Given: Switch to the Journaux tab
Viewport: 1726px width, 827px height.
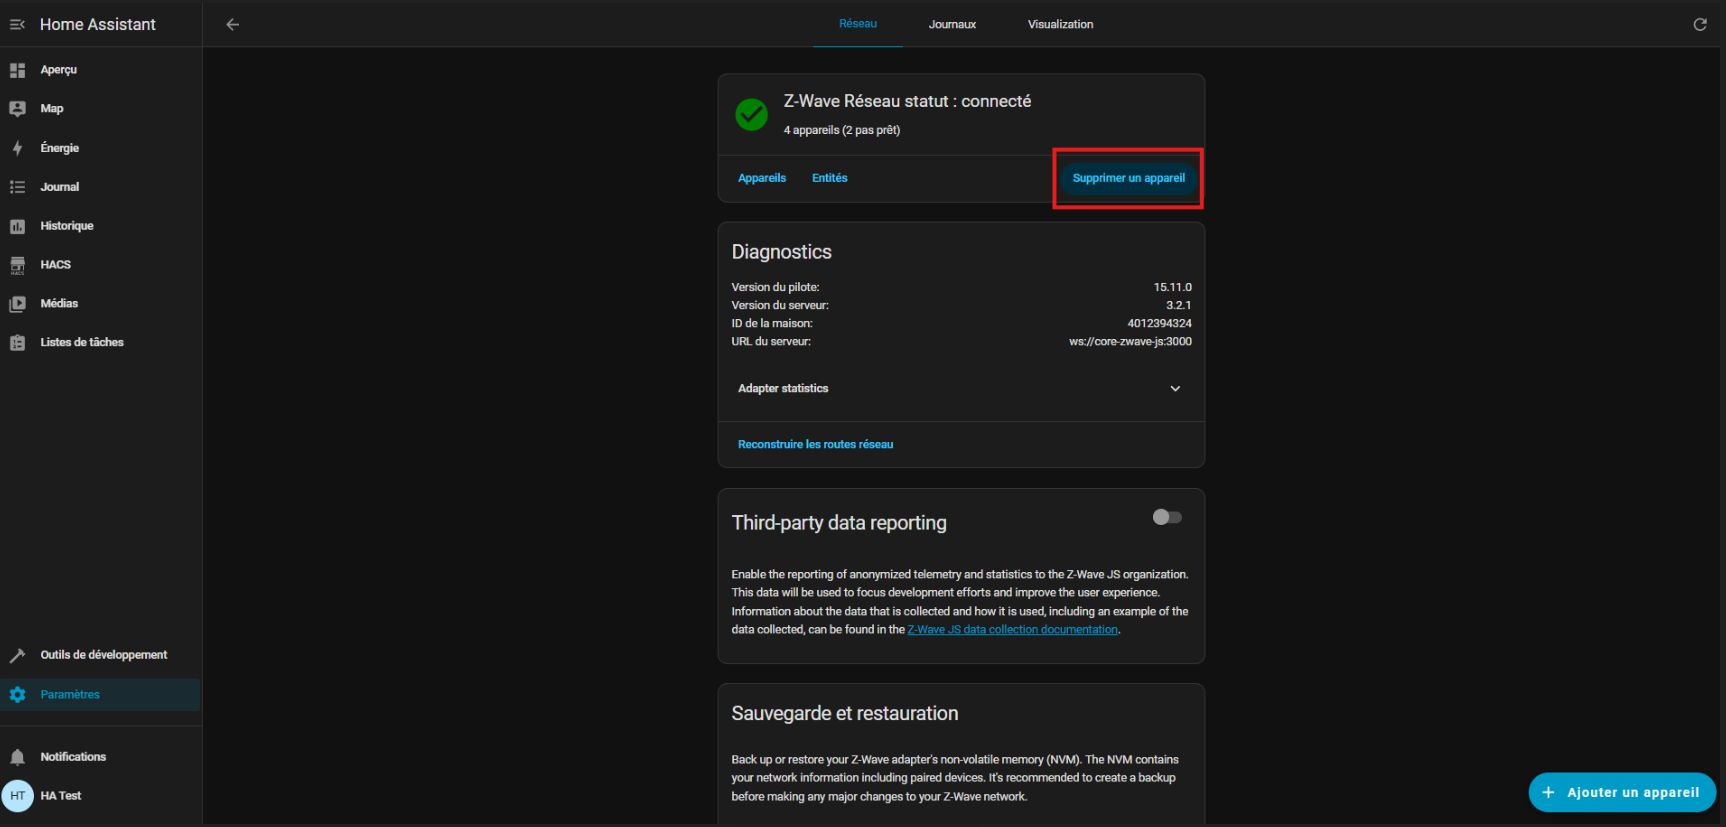Looking at the screenshot, I should pyautogui.click(x=952, y=24).
